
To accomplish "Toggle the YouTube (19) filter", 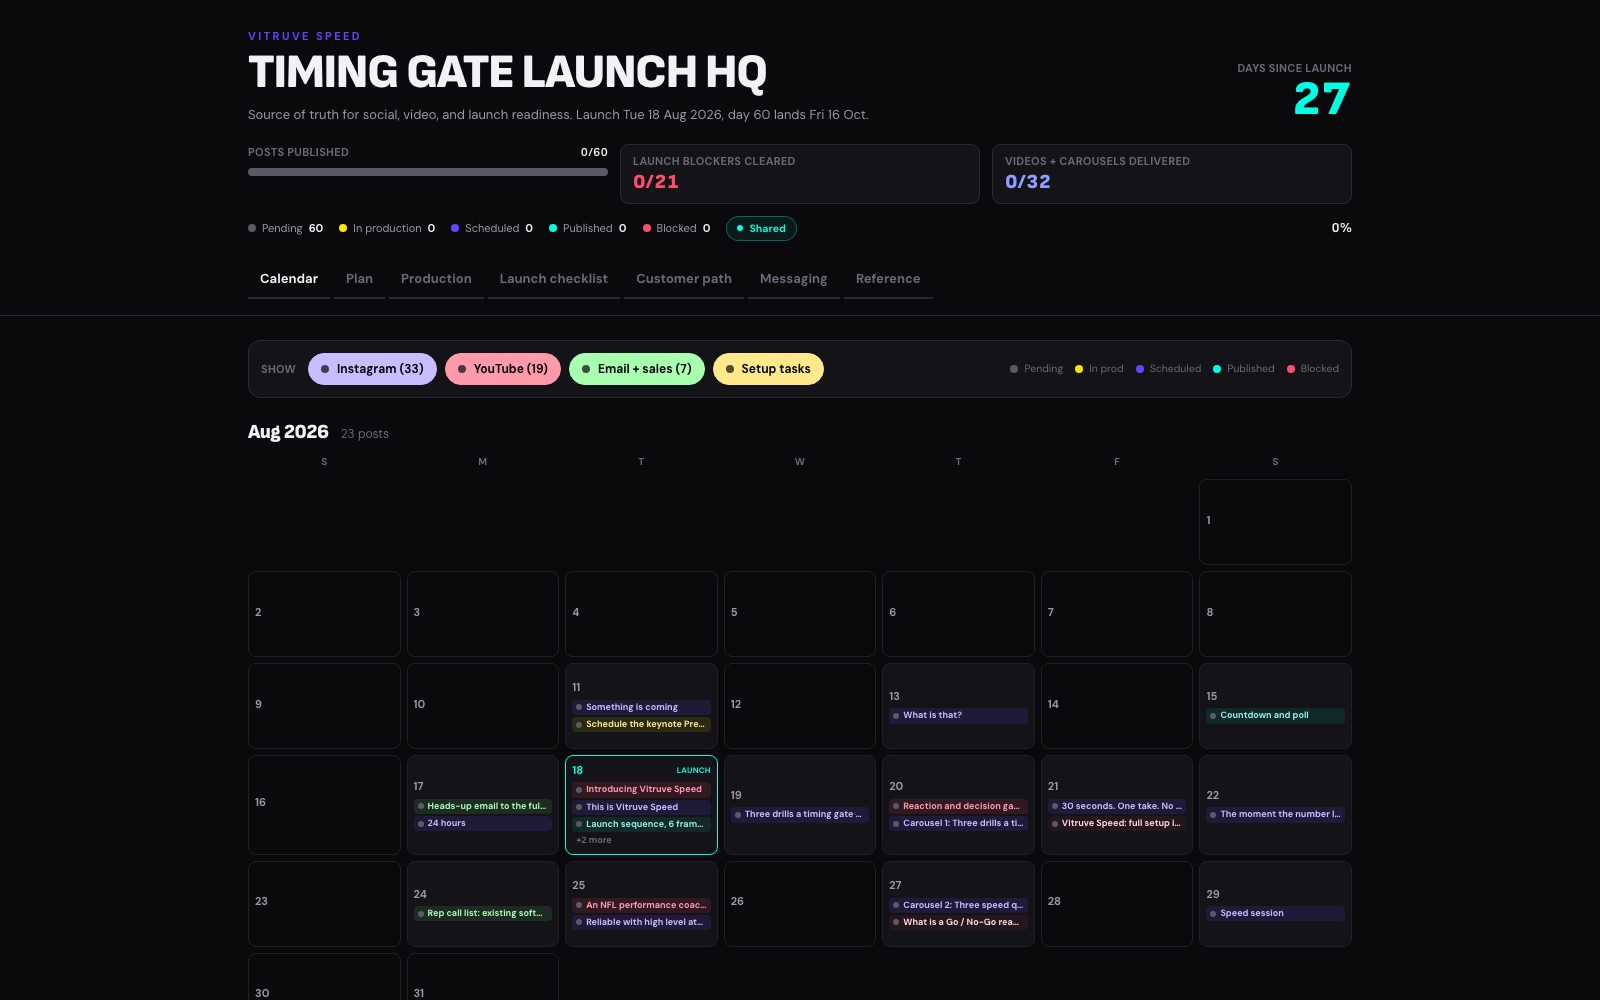I will (503, 369).
